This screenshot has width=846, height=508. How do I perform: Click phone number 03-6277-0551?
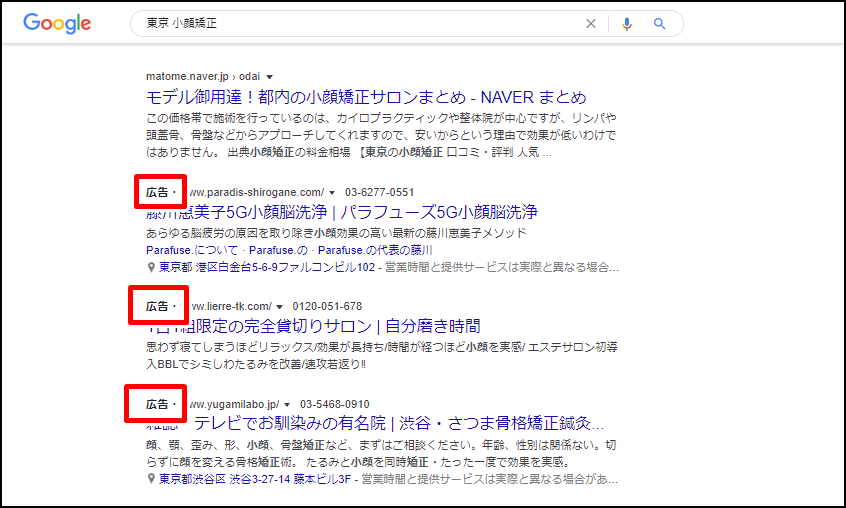click(379, 193)
